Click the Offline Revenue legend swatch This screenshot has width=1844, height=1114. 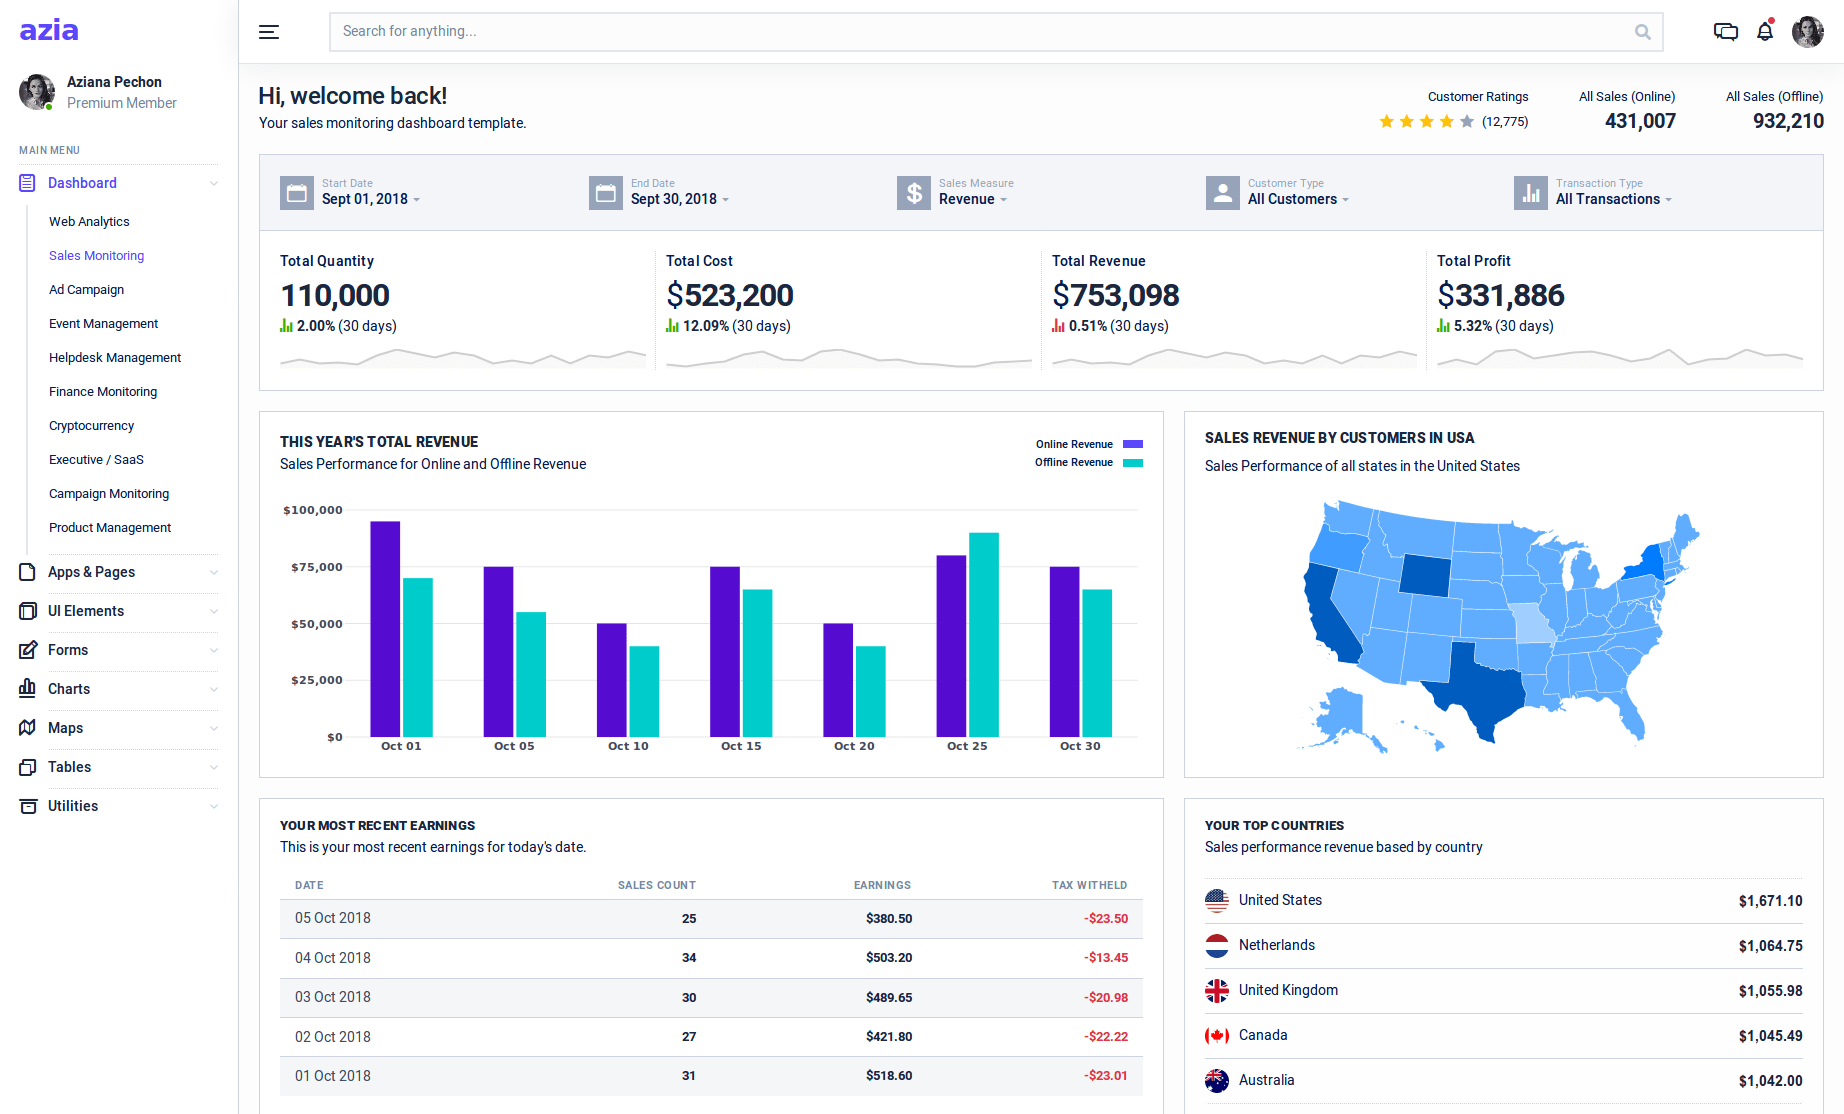click(x=1133, y=462)
